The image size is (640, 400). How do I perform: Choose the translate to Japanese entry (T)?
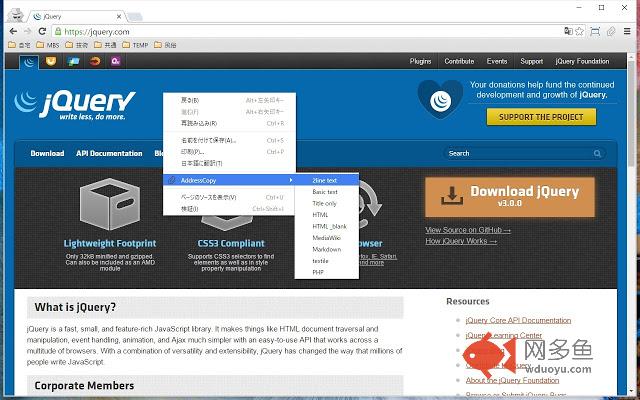coord(229,163)
